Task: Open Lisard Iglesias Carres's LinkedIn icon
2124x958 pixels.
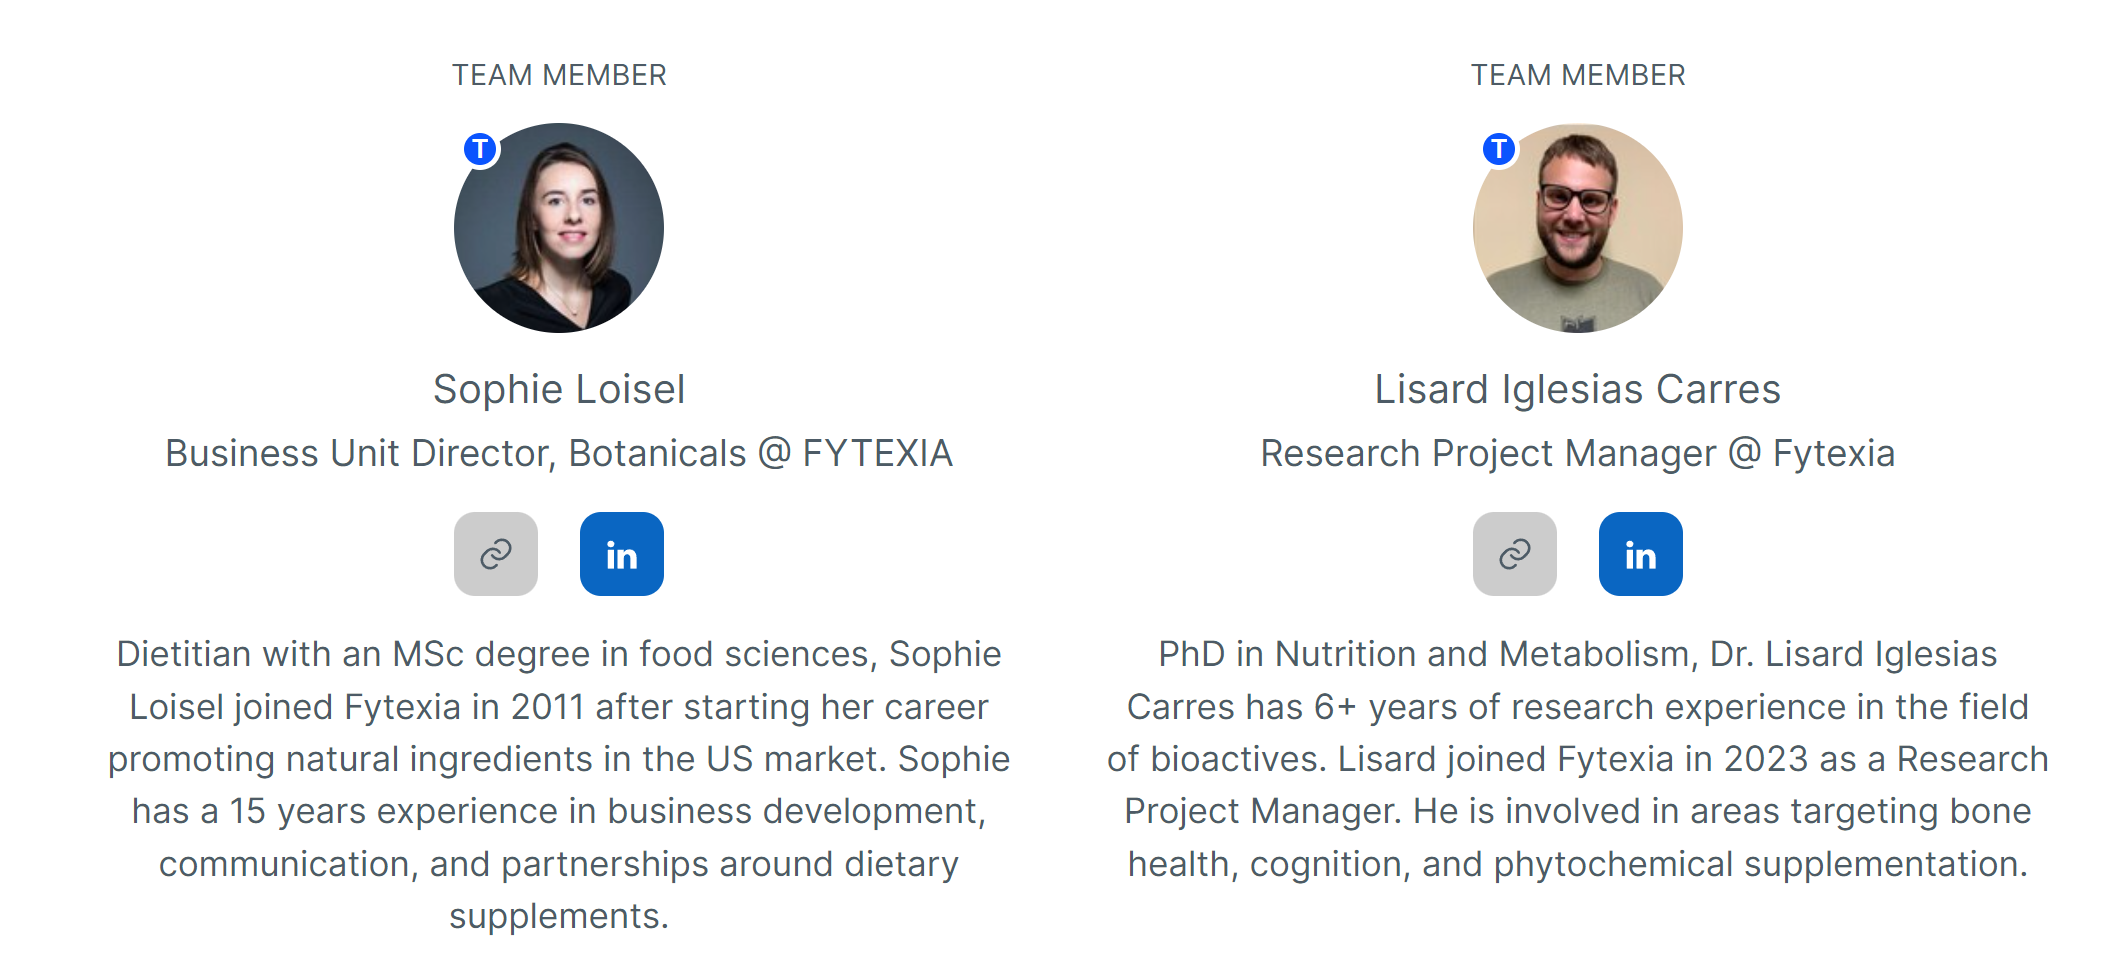Action: [1640, 554]
